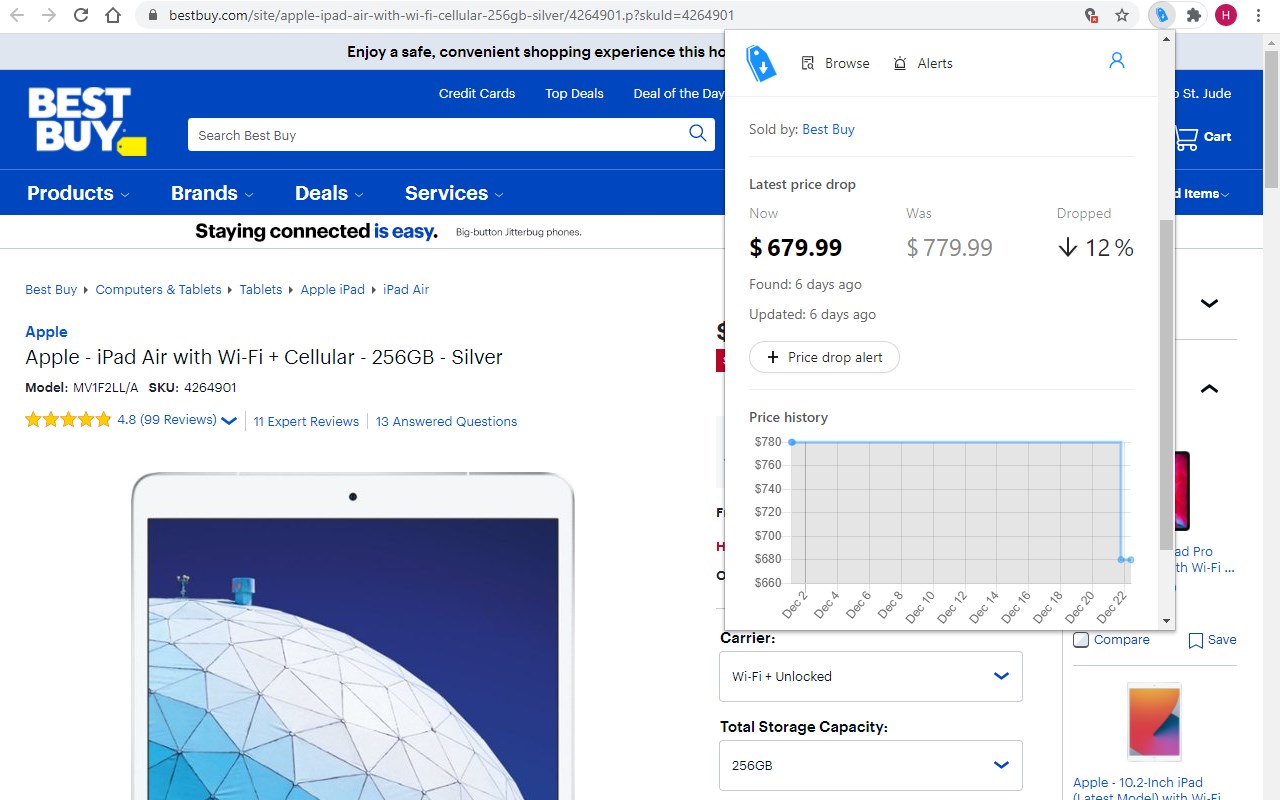The height and width of the screenshot is (800, 1280).
Task: Go to Apple iPad breadcrumb
Action: (332, 289)
